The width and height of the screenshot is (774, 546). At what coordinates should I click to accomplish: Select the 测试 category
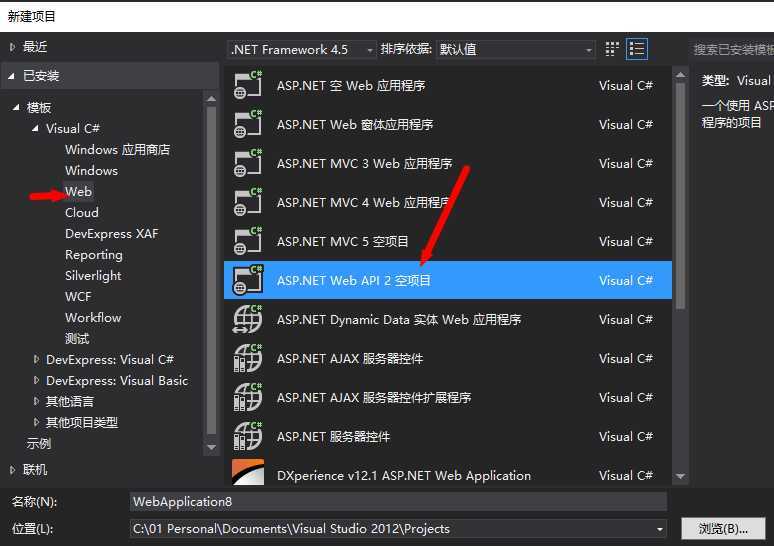[77, 339]
